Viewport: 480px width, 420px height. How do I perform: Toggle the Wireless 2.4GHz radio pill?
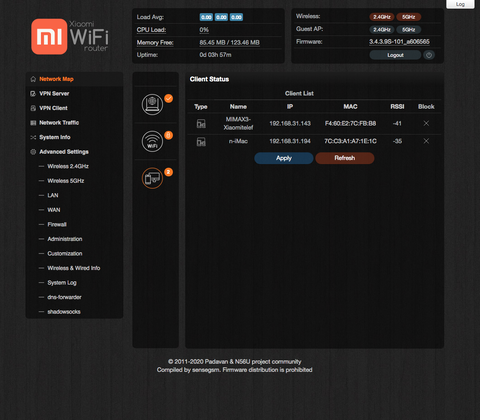point(382,17)
